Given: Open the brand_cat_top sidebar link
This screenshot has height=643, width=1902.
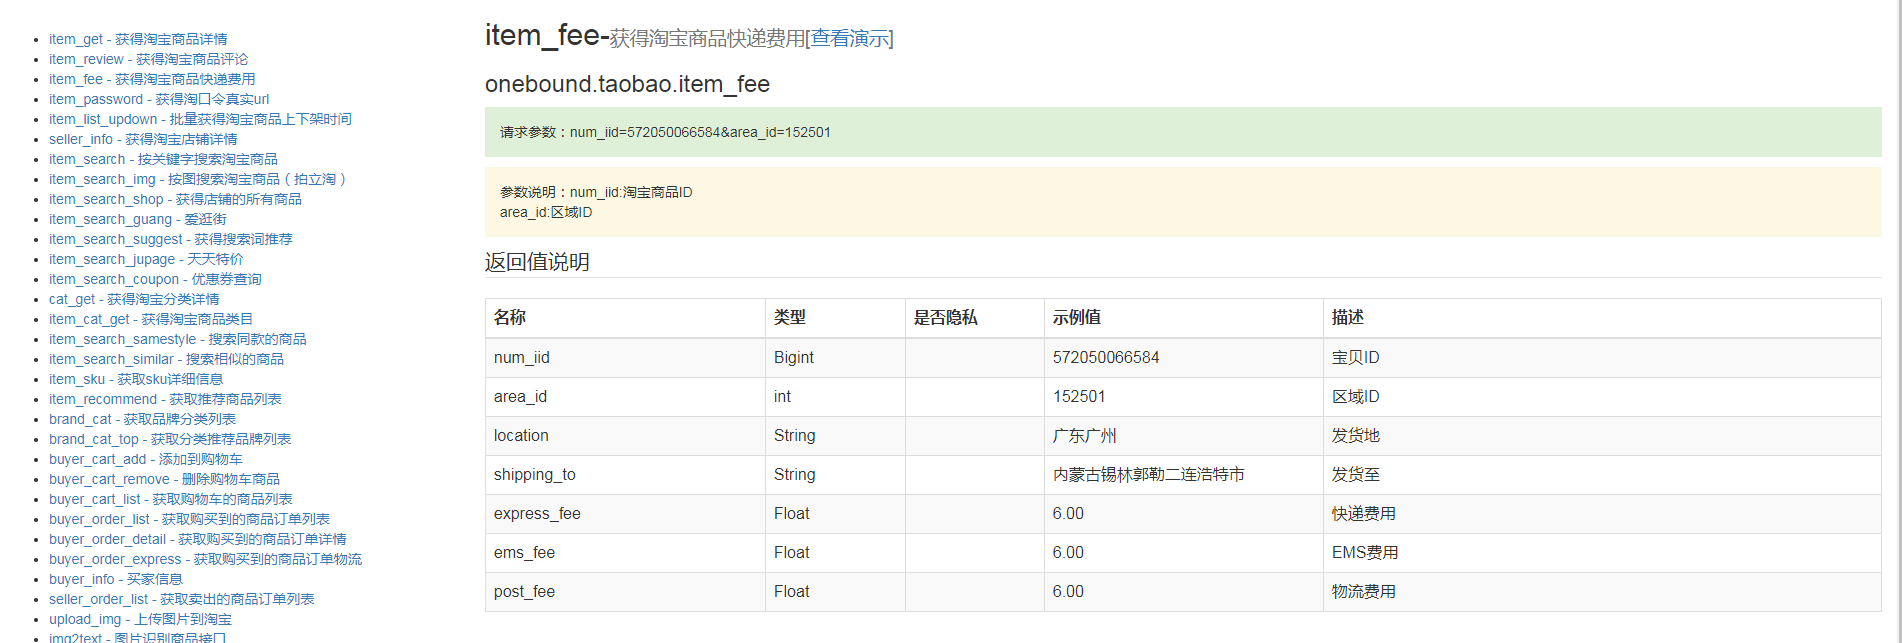Looking at the screenshot, I should (170, 439).
